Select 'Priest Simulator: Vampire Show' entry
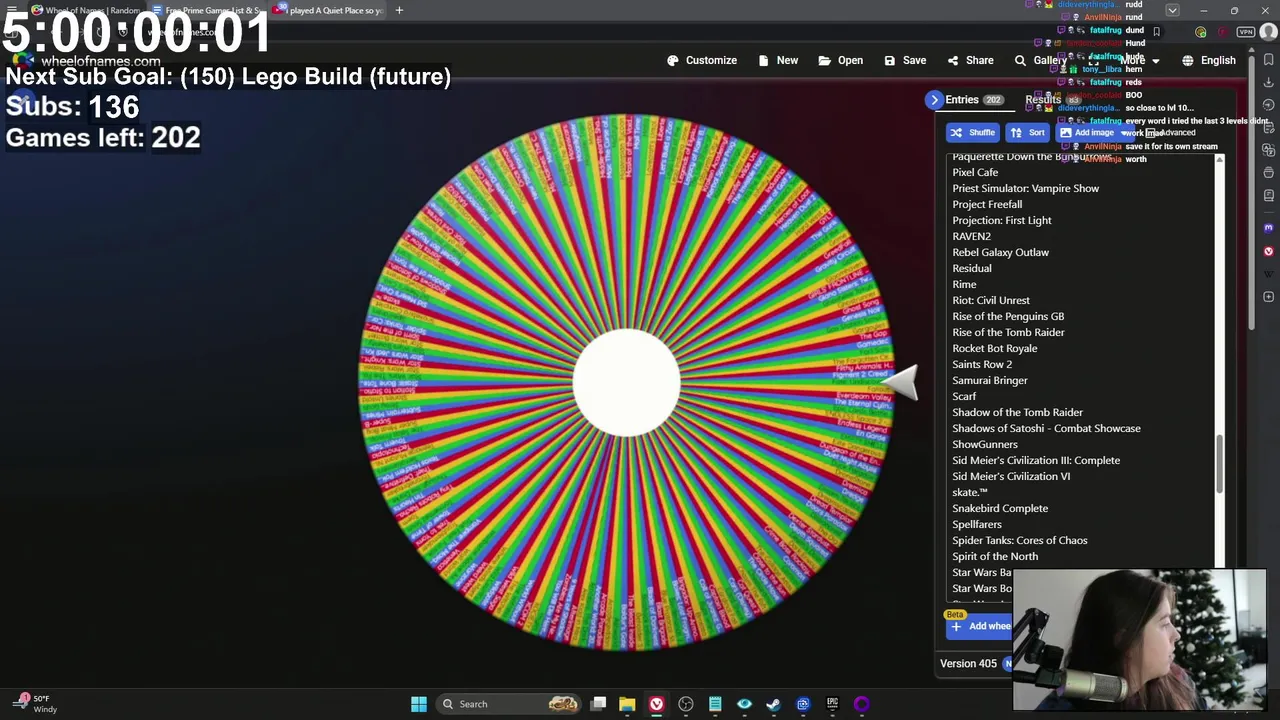The image size is (1280, 720). coord(1025,188)
